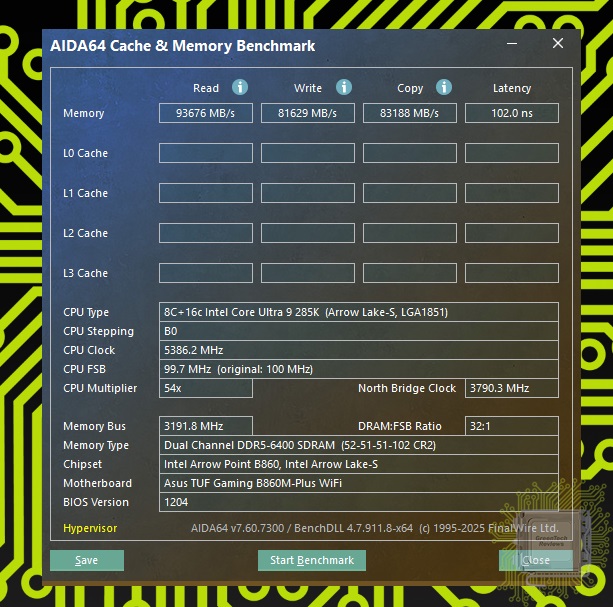Viewport: 613px width, 607px height.
Task: Click the North Bridge Clock label
Action: [407, 388]
